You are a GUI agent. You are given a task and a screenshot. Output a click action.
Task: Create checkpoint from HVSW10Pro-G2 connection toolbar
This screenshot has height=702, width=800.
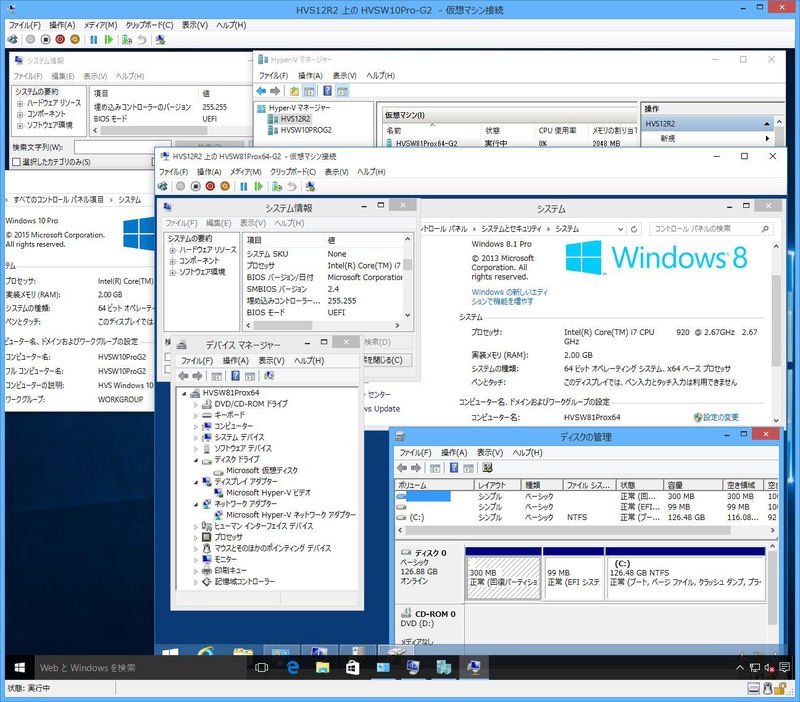tap(127, 39)
